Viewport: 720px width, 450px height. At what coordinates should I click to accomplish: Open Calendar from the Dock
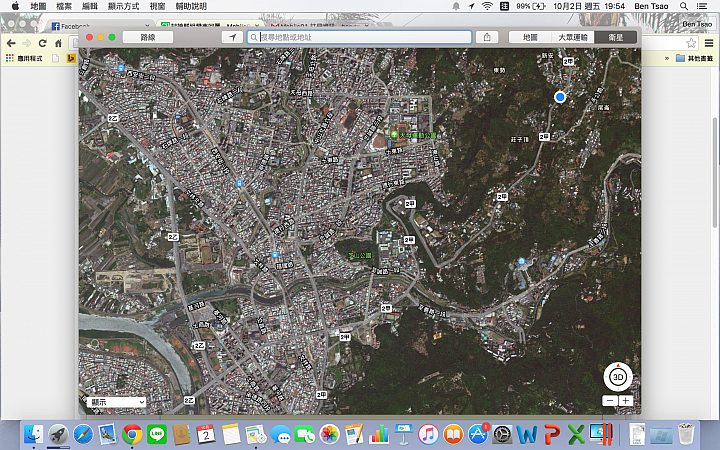tap(206, 434)
